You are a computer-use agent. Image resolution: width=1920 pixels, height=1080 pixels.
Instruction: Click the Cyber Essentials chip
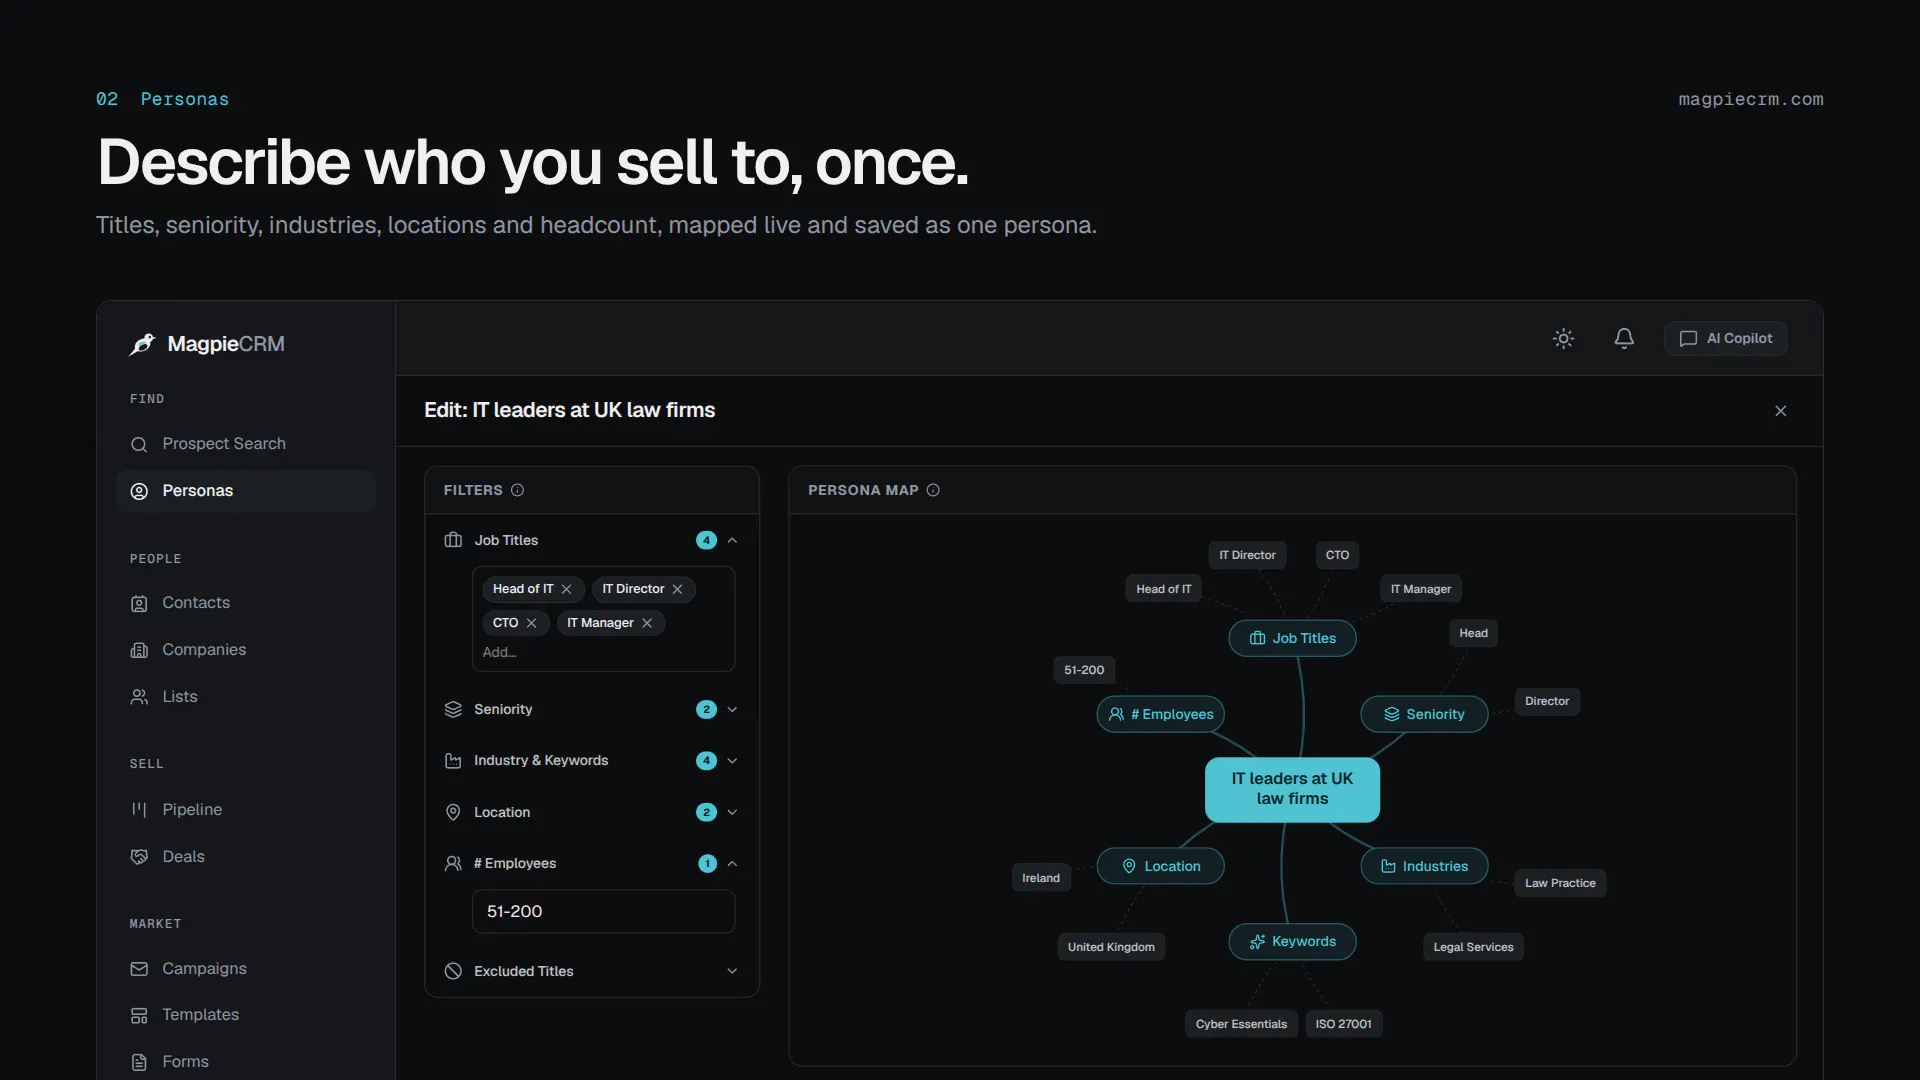(1241, 1024)
